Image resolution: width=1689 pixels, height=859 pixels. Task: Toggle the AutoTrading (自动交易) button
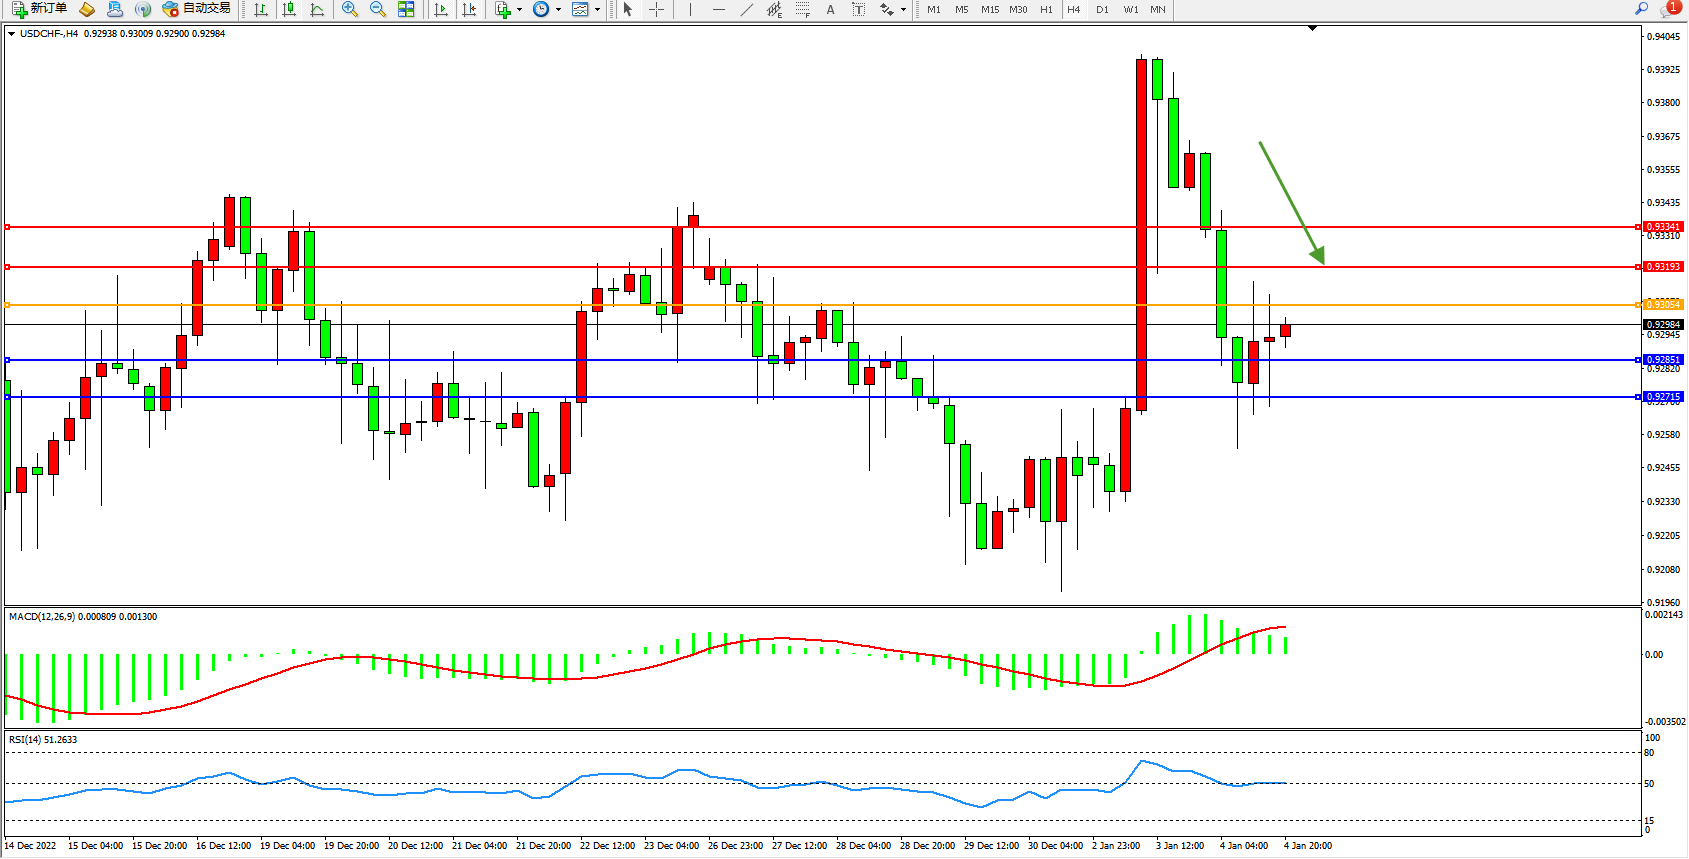click(x=197, y=9)
